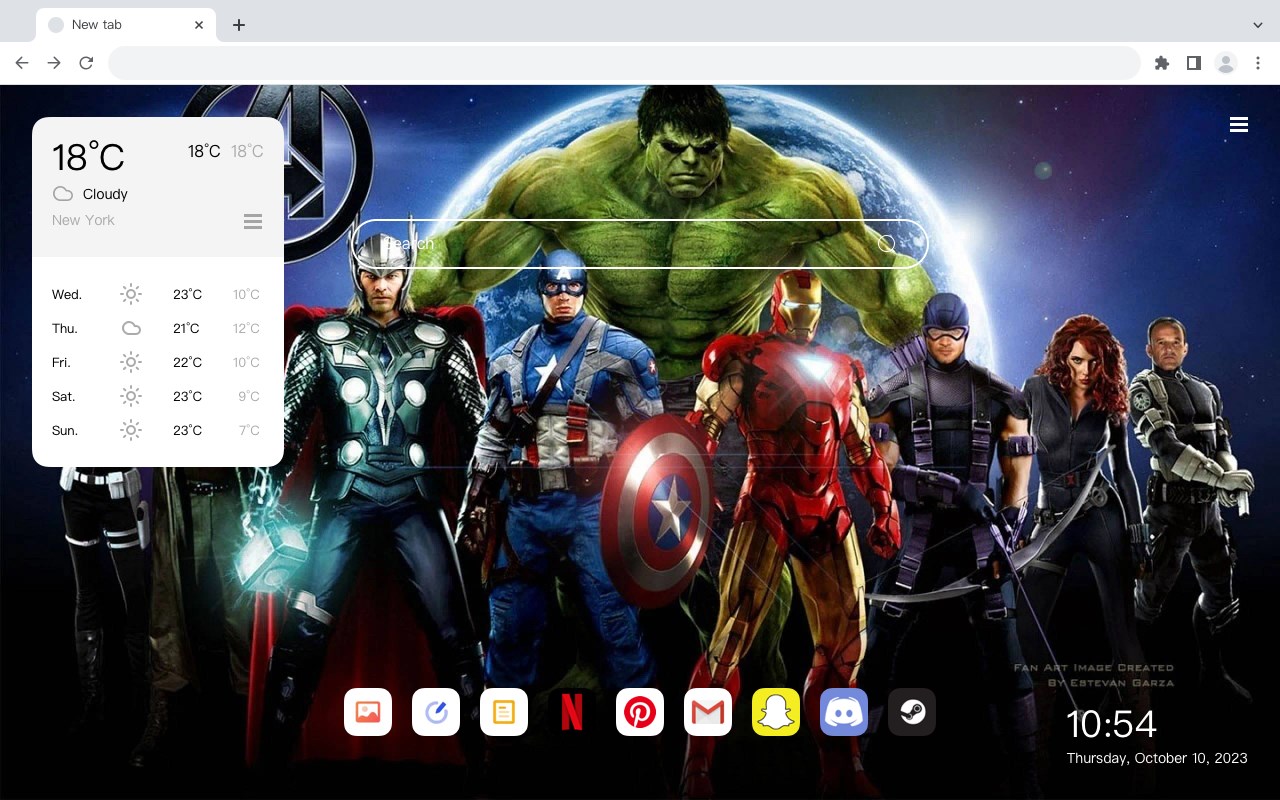The width and height of the screenshot is (1280, 800).
Task: Open the Netflix shortcut icon
Action: tap(572, 712)
